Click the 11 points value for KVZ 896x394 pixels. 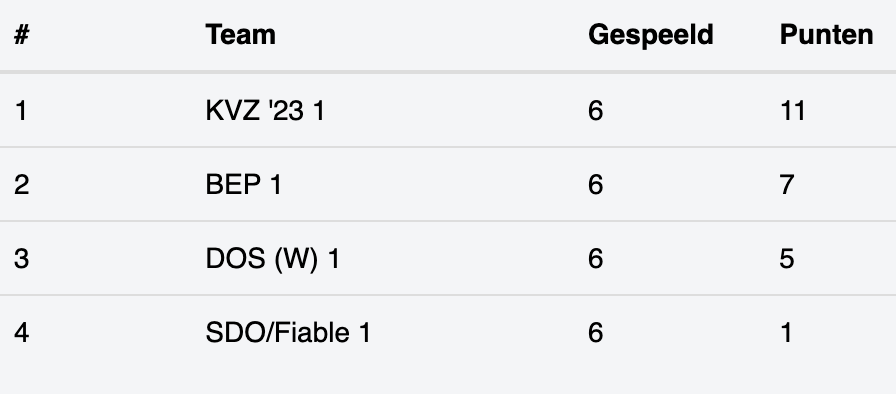pos(793,110)
